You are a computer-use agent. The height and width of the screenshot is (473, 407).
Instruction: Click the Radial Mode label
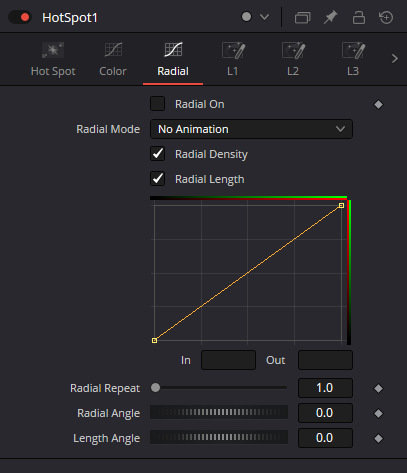[108, 129]
